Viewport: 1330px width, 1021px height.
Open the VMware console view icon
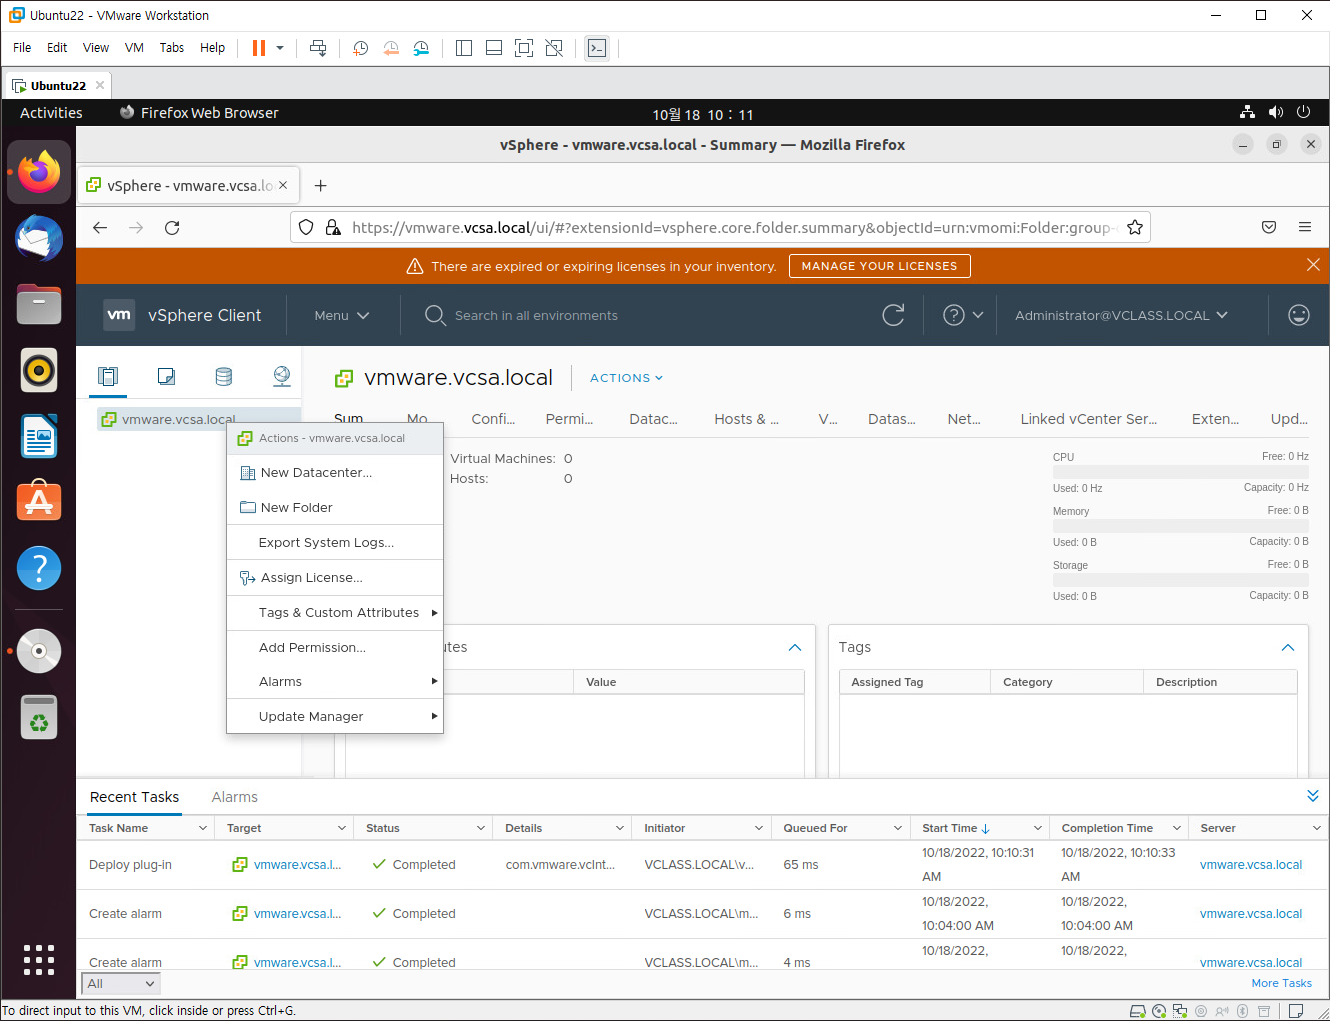click(597, 48)
